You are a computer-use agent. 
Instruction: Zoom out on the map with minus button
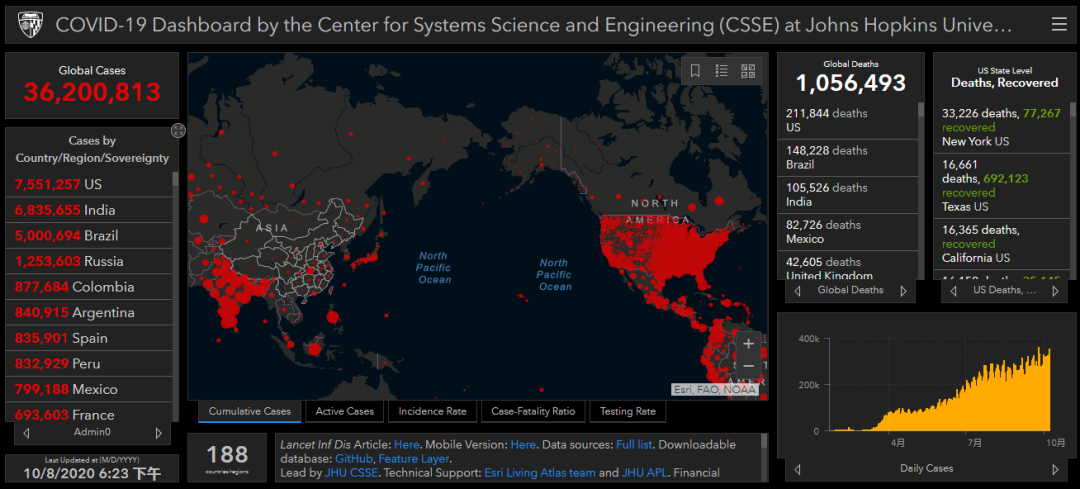coord(749,366)
